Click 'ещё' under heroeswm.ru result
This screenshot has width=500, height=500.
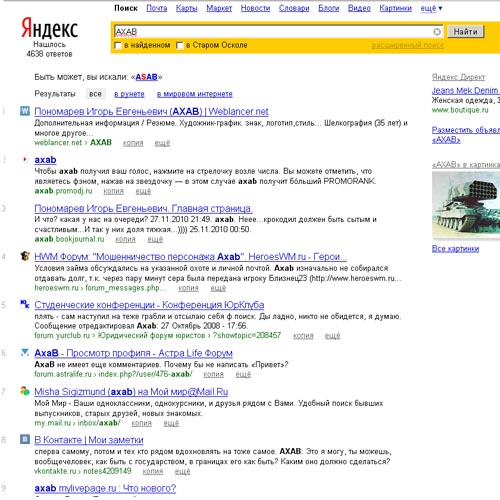coord(218,288)
